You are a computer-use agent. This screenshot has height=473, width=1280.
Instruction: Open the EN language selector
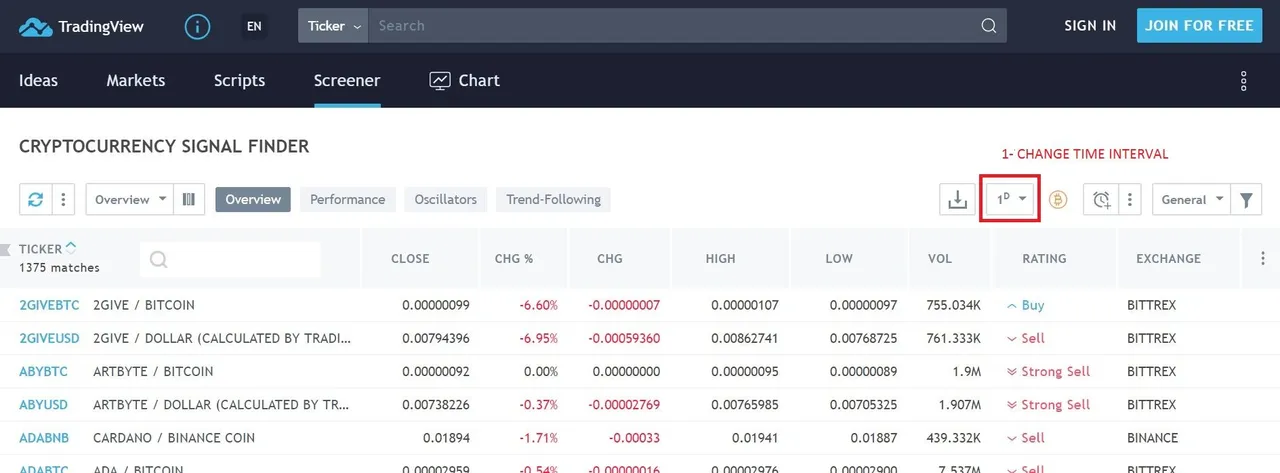point(254,26)
